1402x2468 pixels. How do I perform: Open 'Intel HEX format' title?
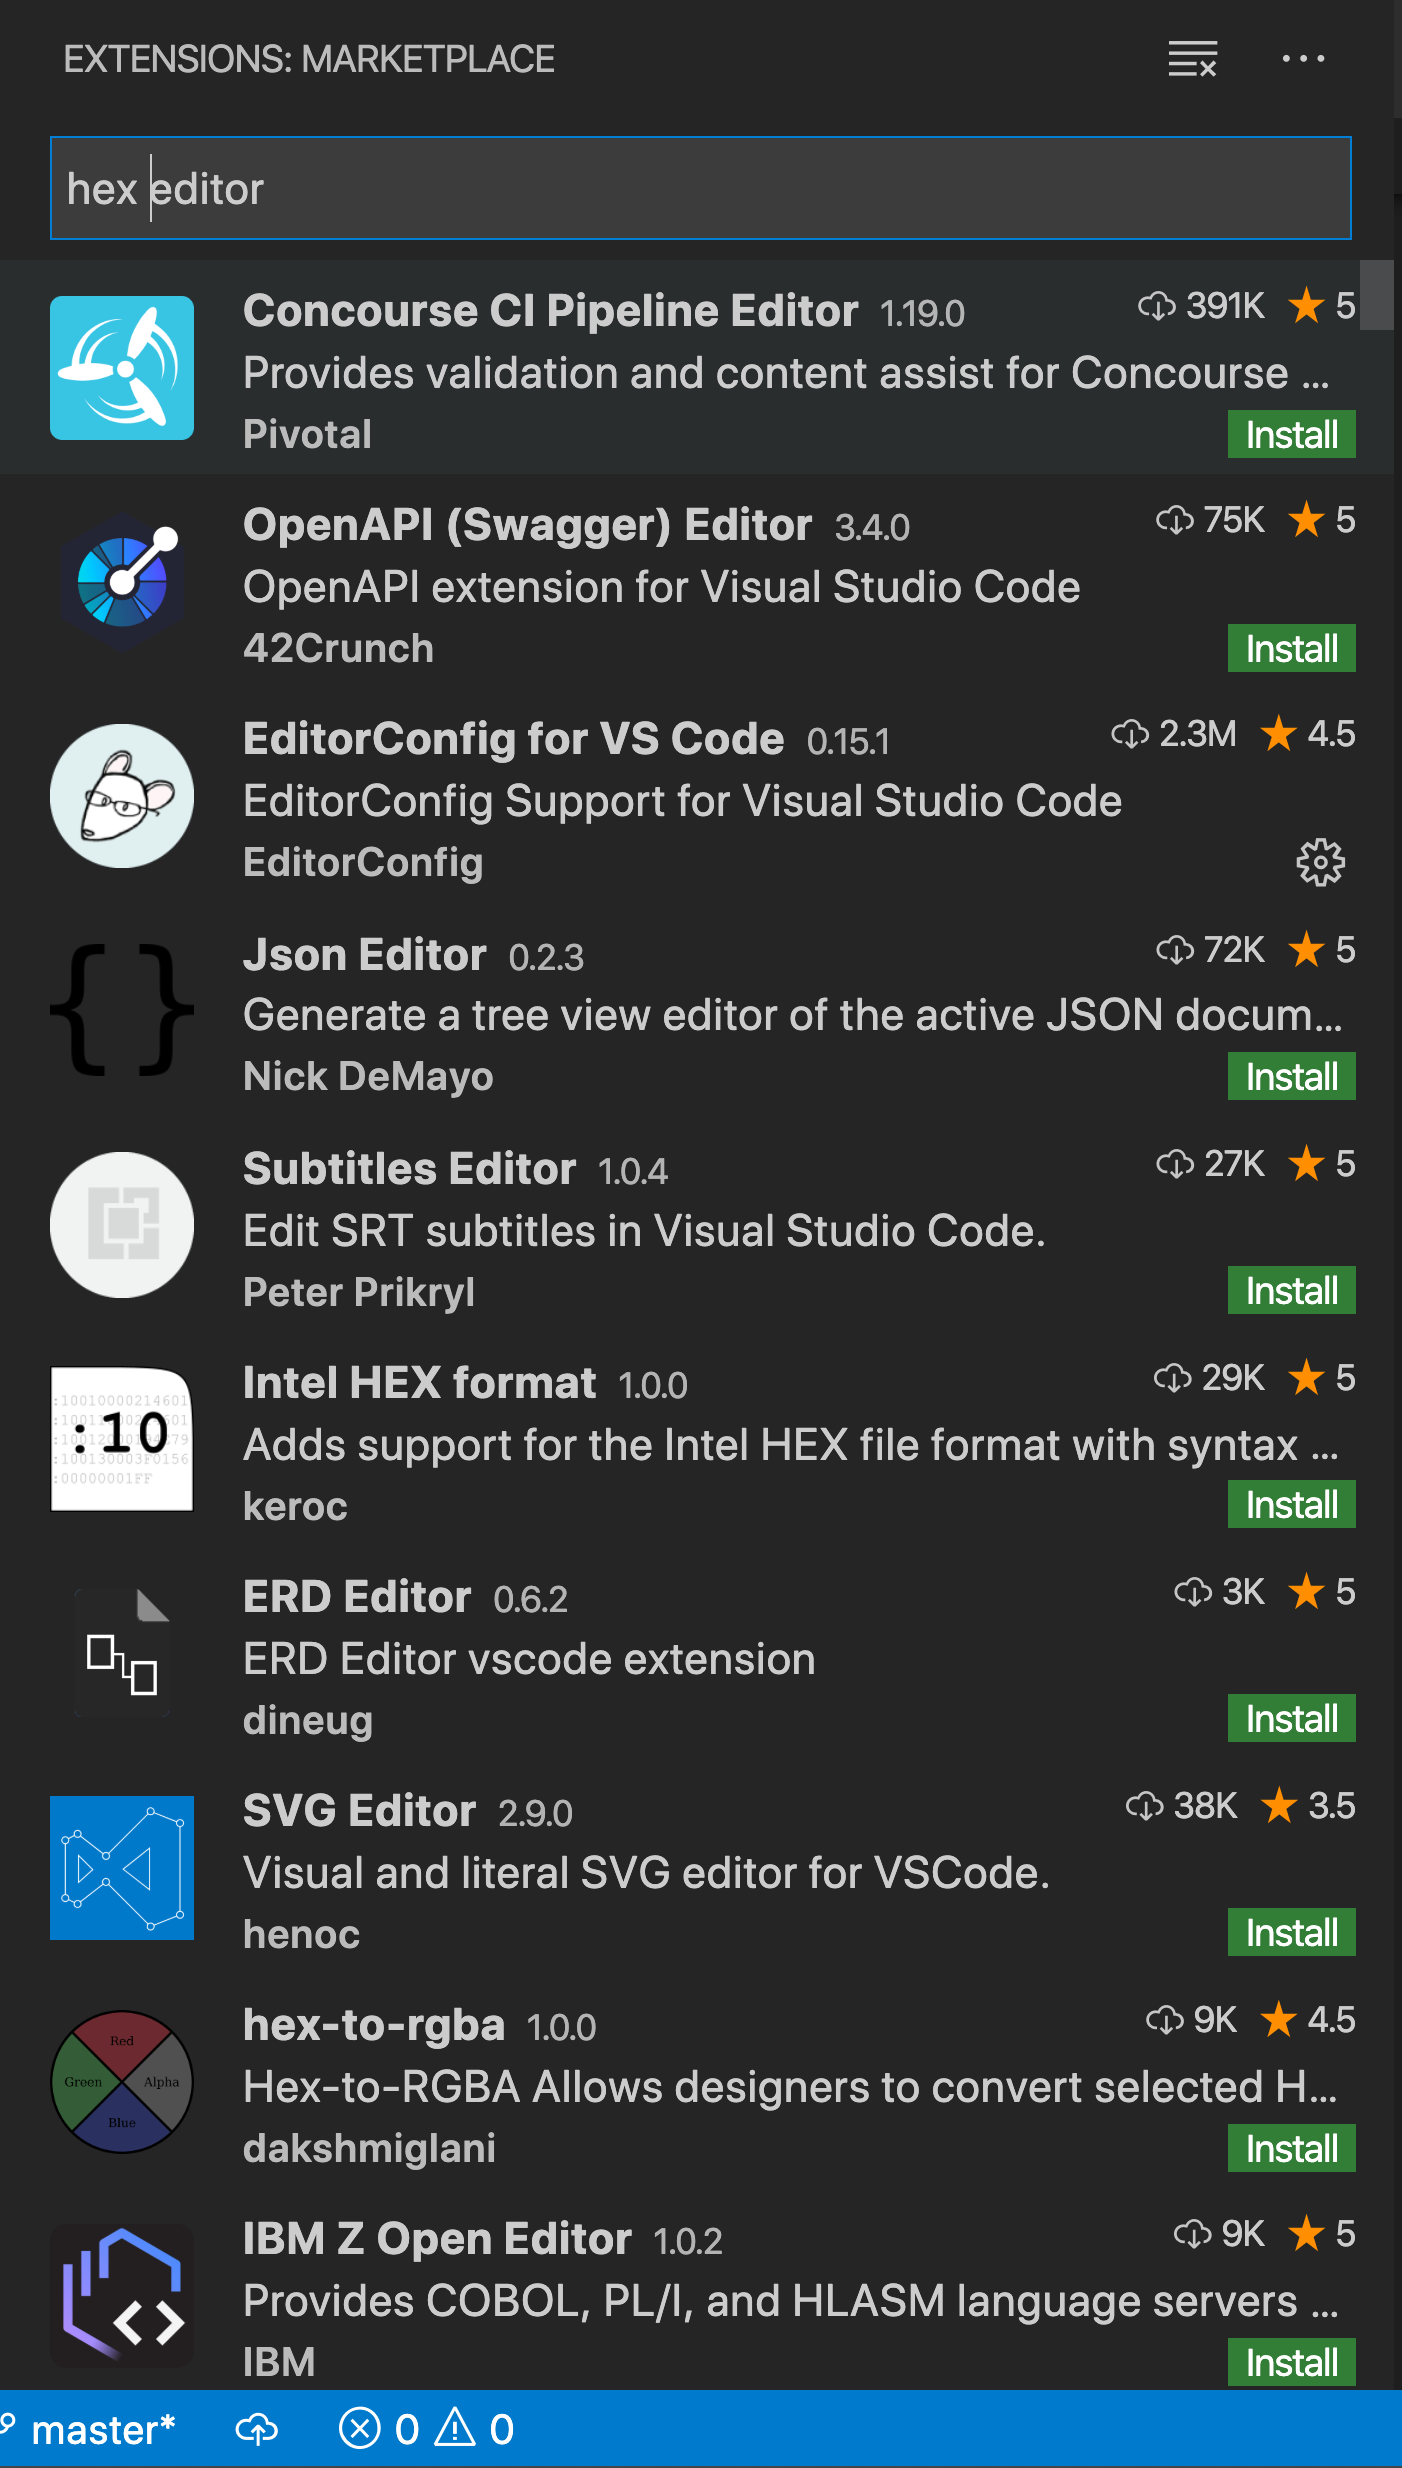coord(419,1383)
